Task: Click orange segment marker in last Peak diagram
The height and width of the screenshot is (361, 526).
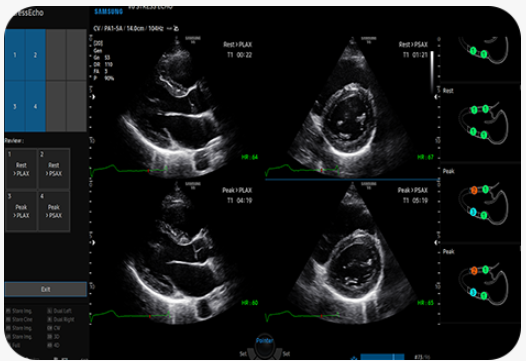Action: pos(474,270)
